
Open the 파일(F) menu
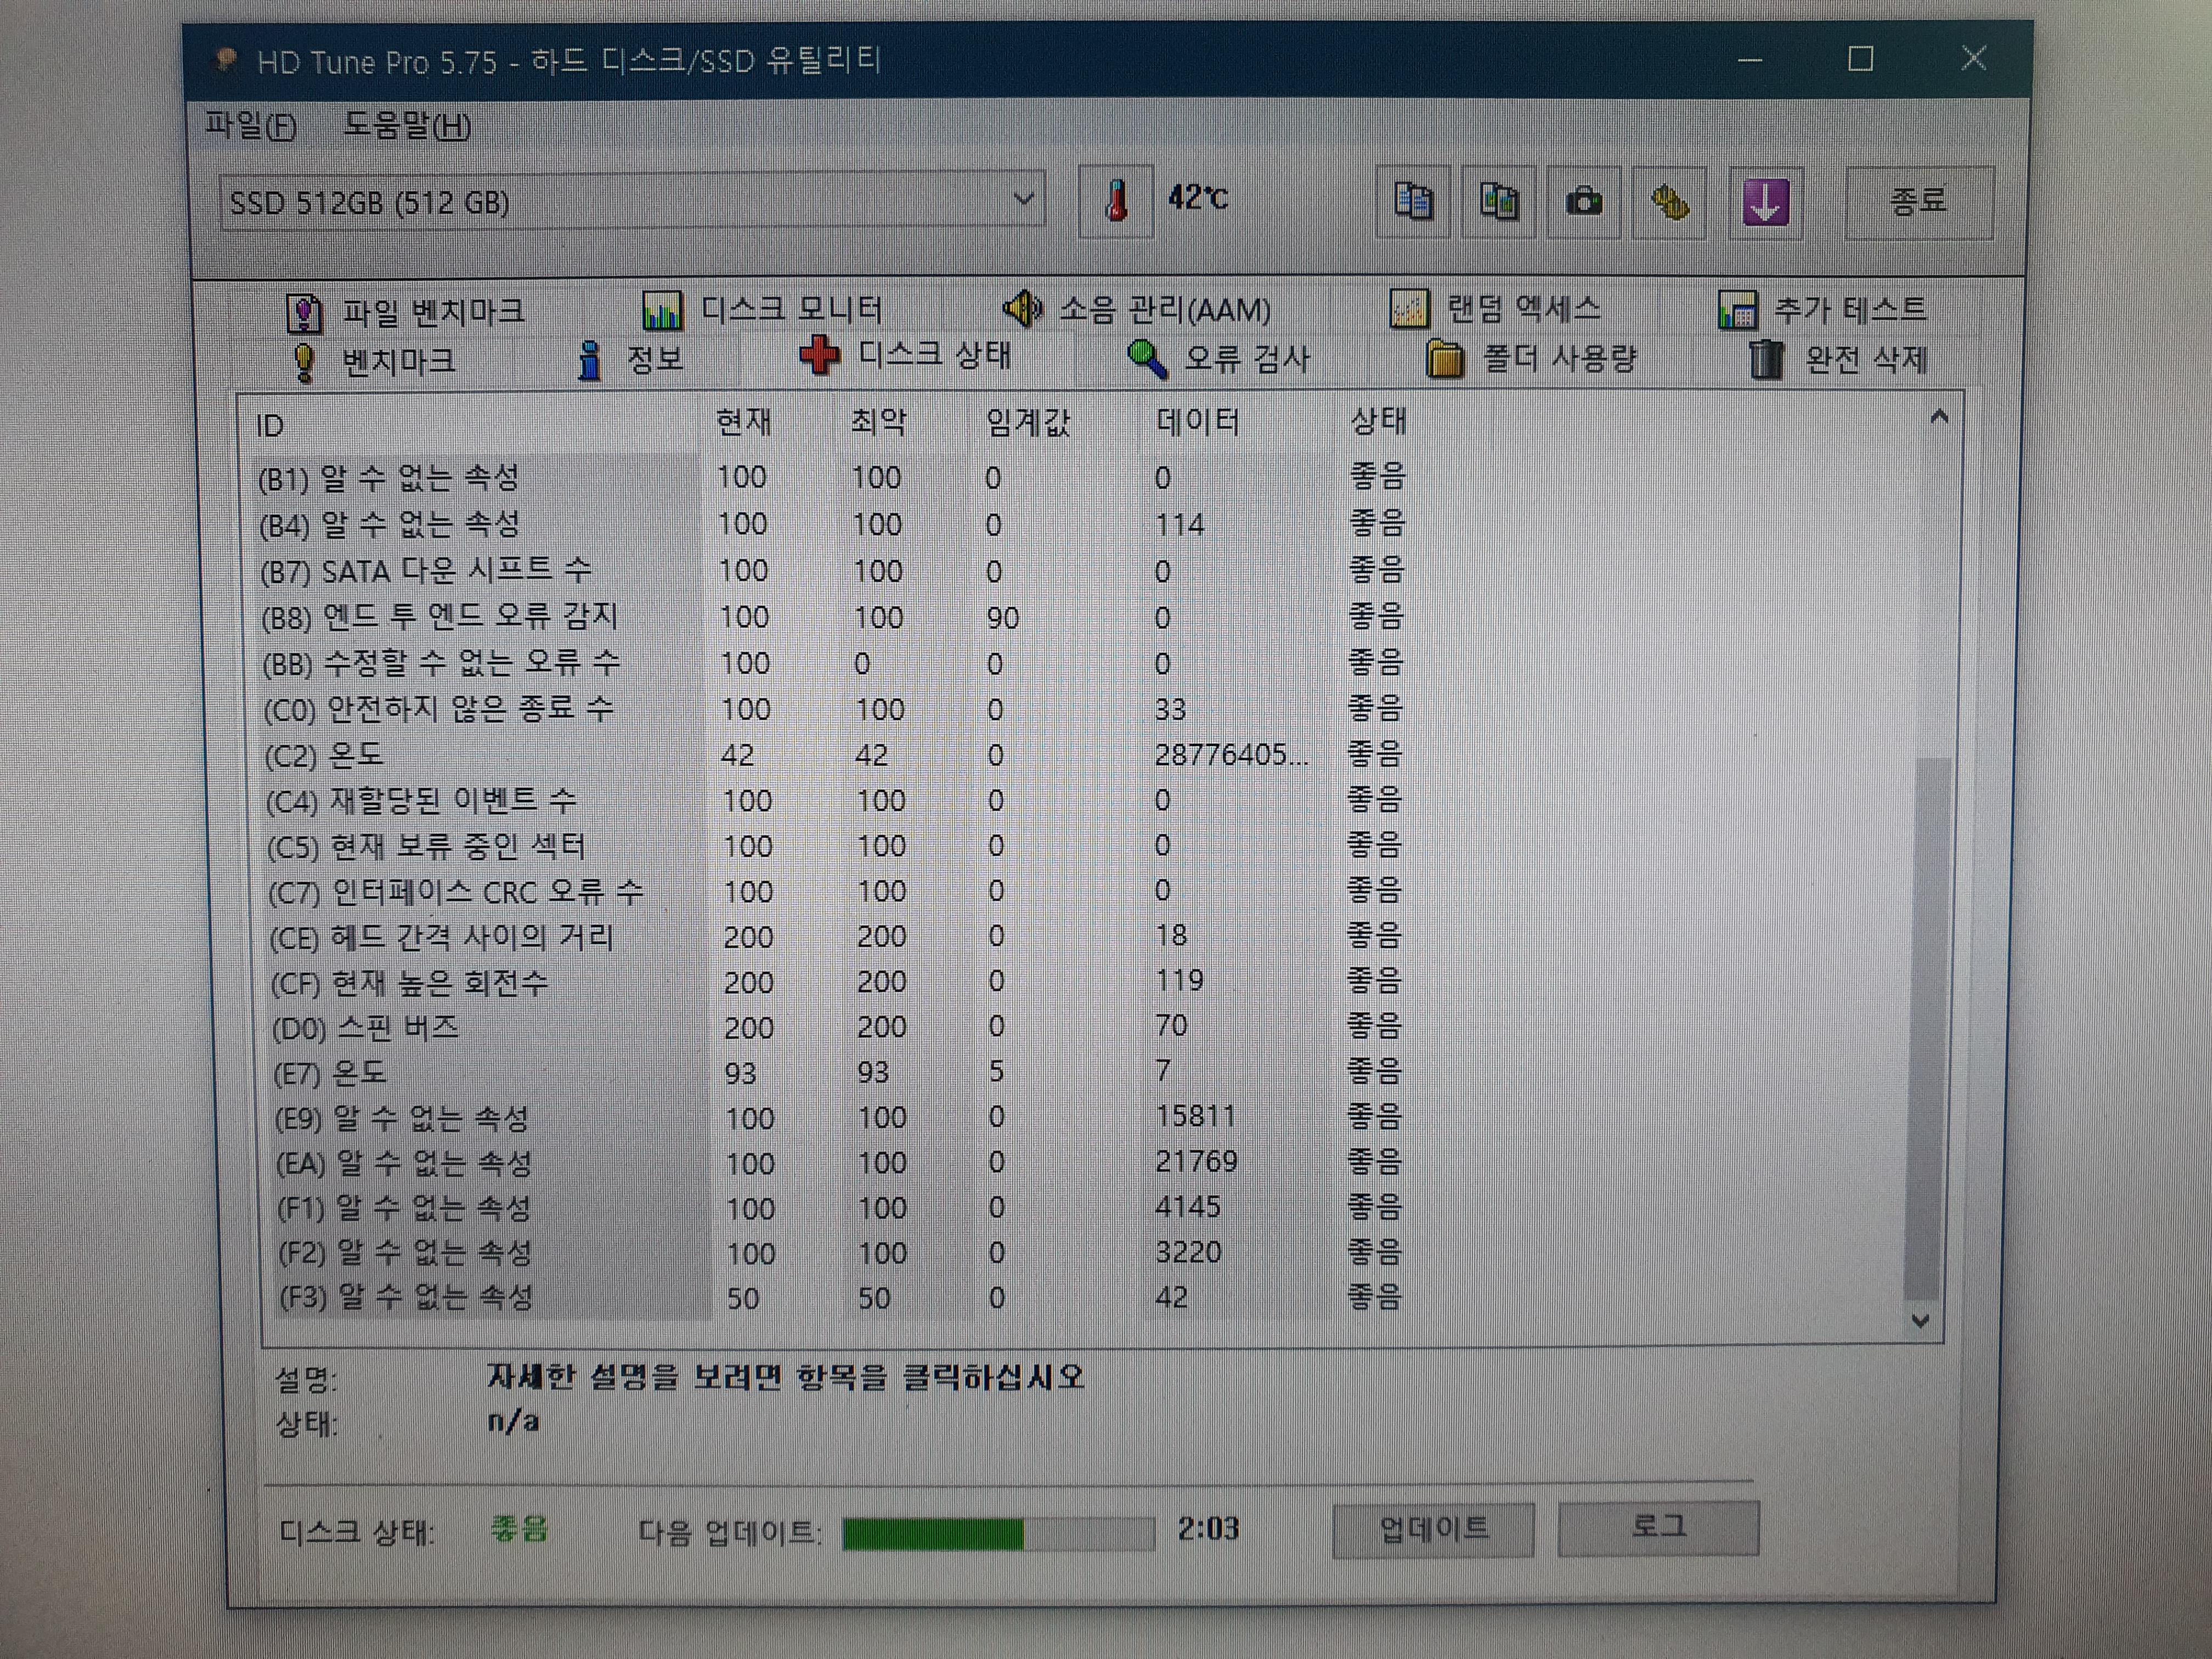coord(250,126)
